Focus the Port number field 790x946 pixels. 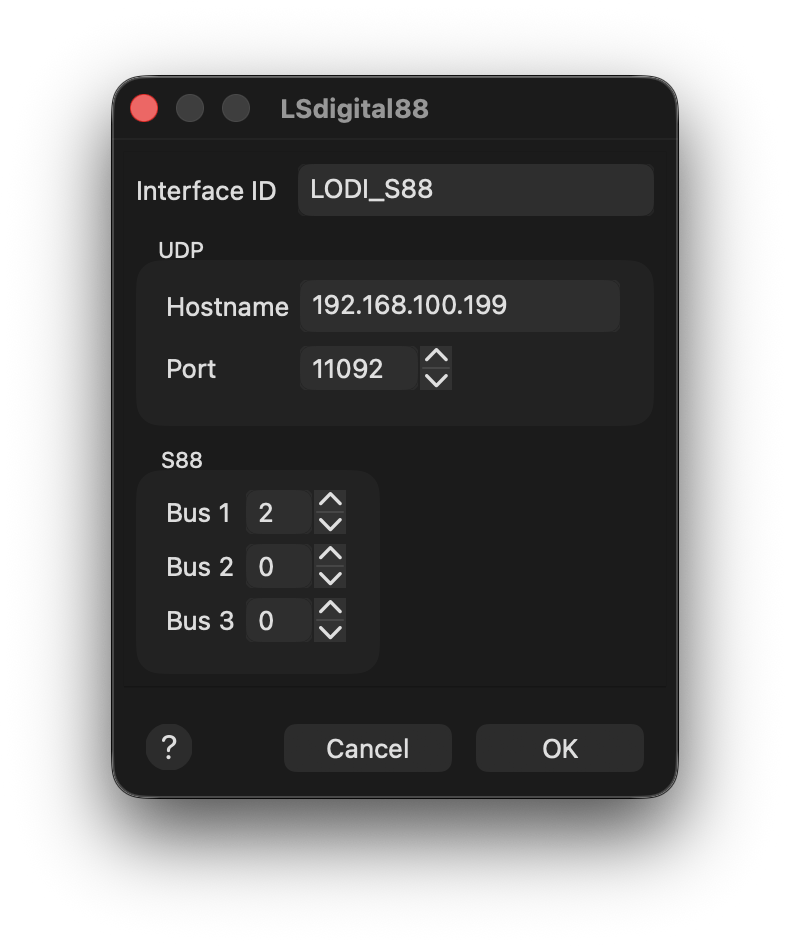357,369
